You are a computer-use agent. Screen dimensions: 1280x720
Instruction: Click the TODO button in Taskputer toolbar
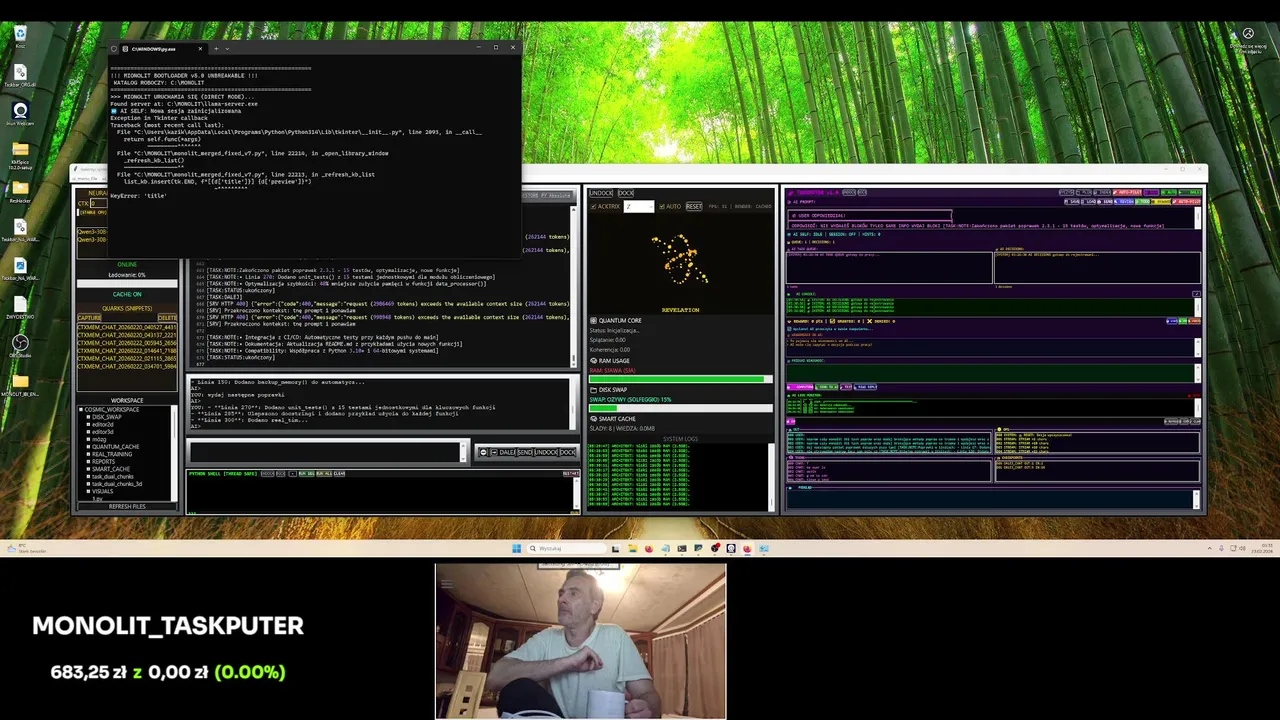click(1142, 201)
